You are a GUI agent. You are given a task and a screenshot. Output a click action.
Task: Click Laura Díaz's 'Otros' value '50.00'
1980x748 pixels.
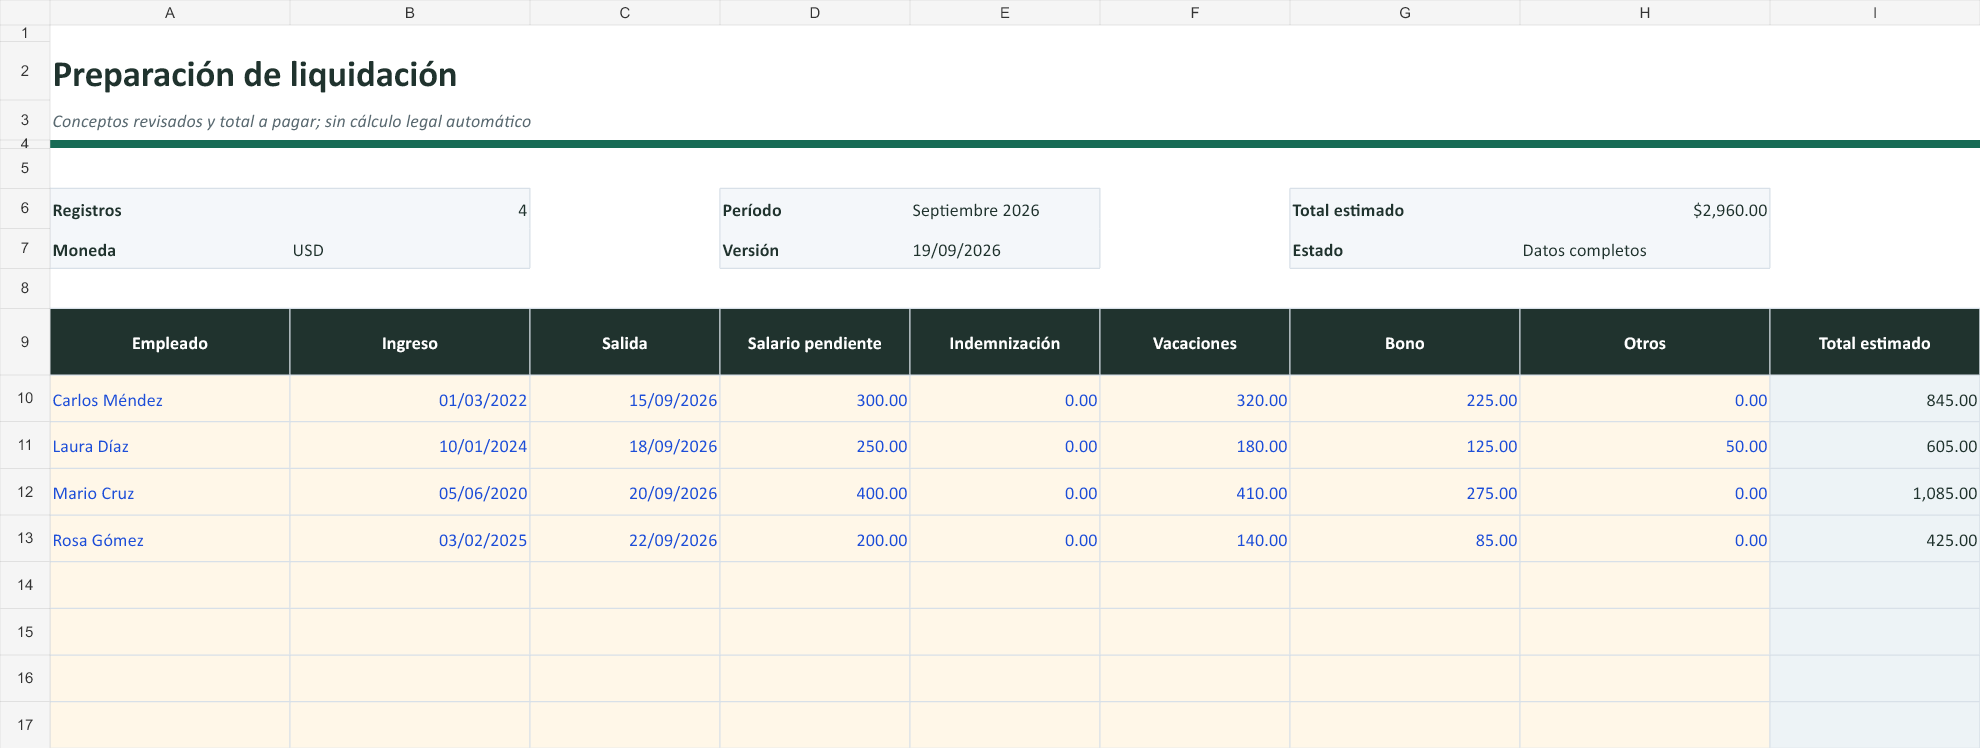pos(1645,446)
